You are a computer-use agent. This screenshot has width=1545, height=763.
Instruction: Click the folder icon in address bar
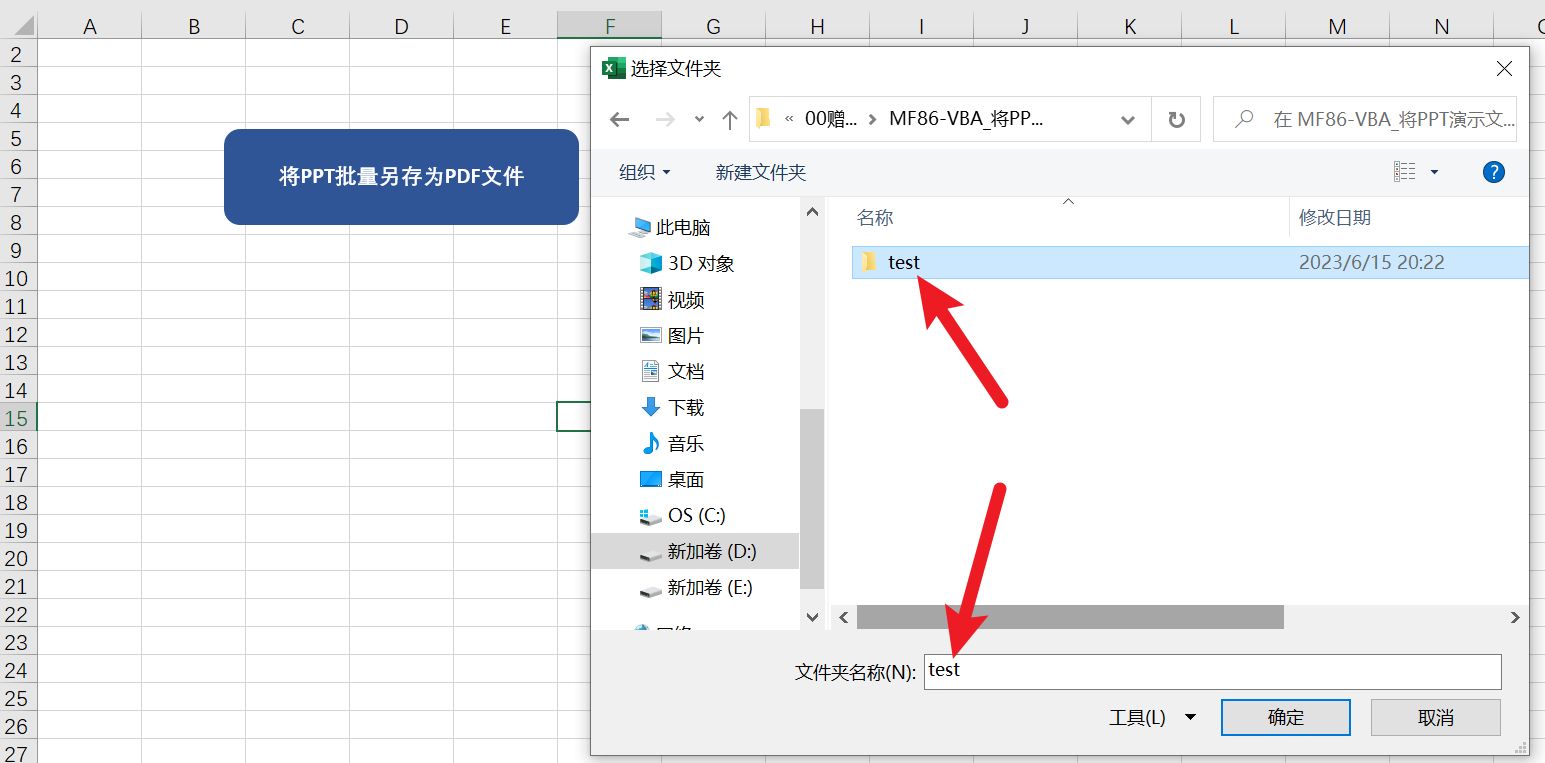coord(764,119)
